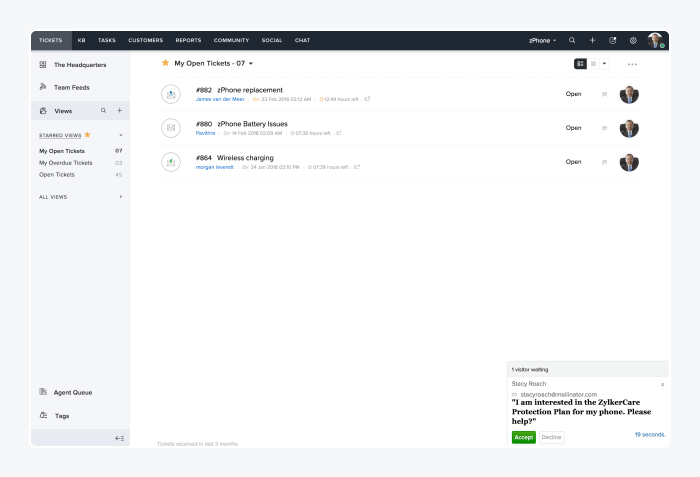The image size is (700, 477).
Task: Open the setup gear icon
Action: click(x=633, y=40)
